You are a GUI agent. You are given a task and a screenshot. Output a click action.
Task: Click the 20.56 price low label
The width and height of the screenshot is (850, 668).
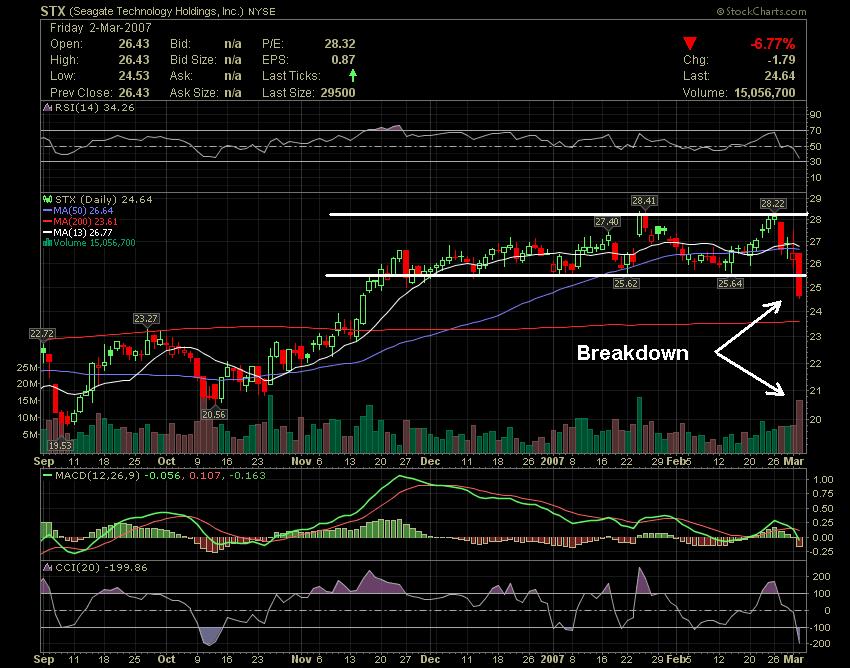(214, 414)
